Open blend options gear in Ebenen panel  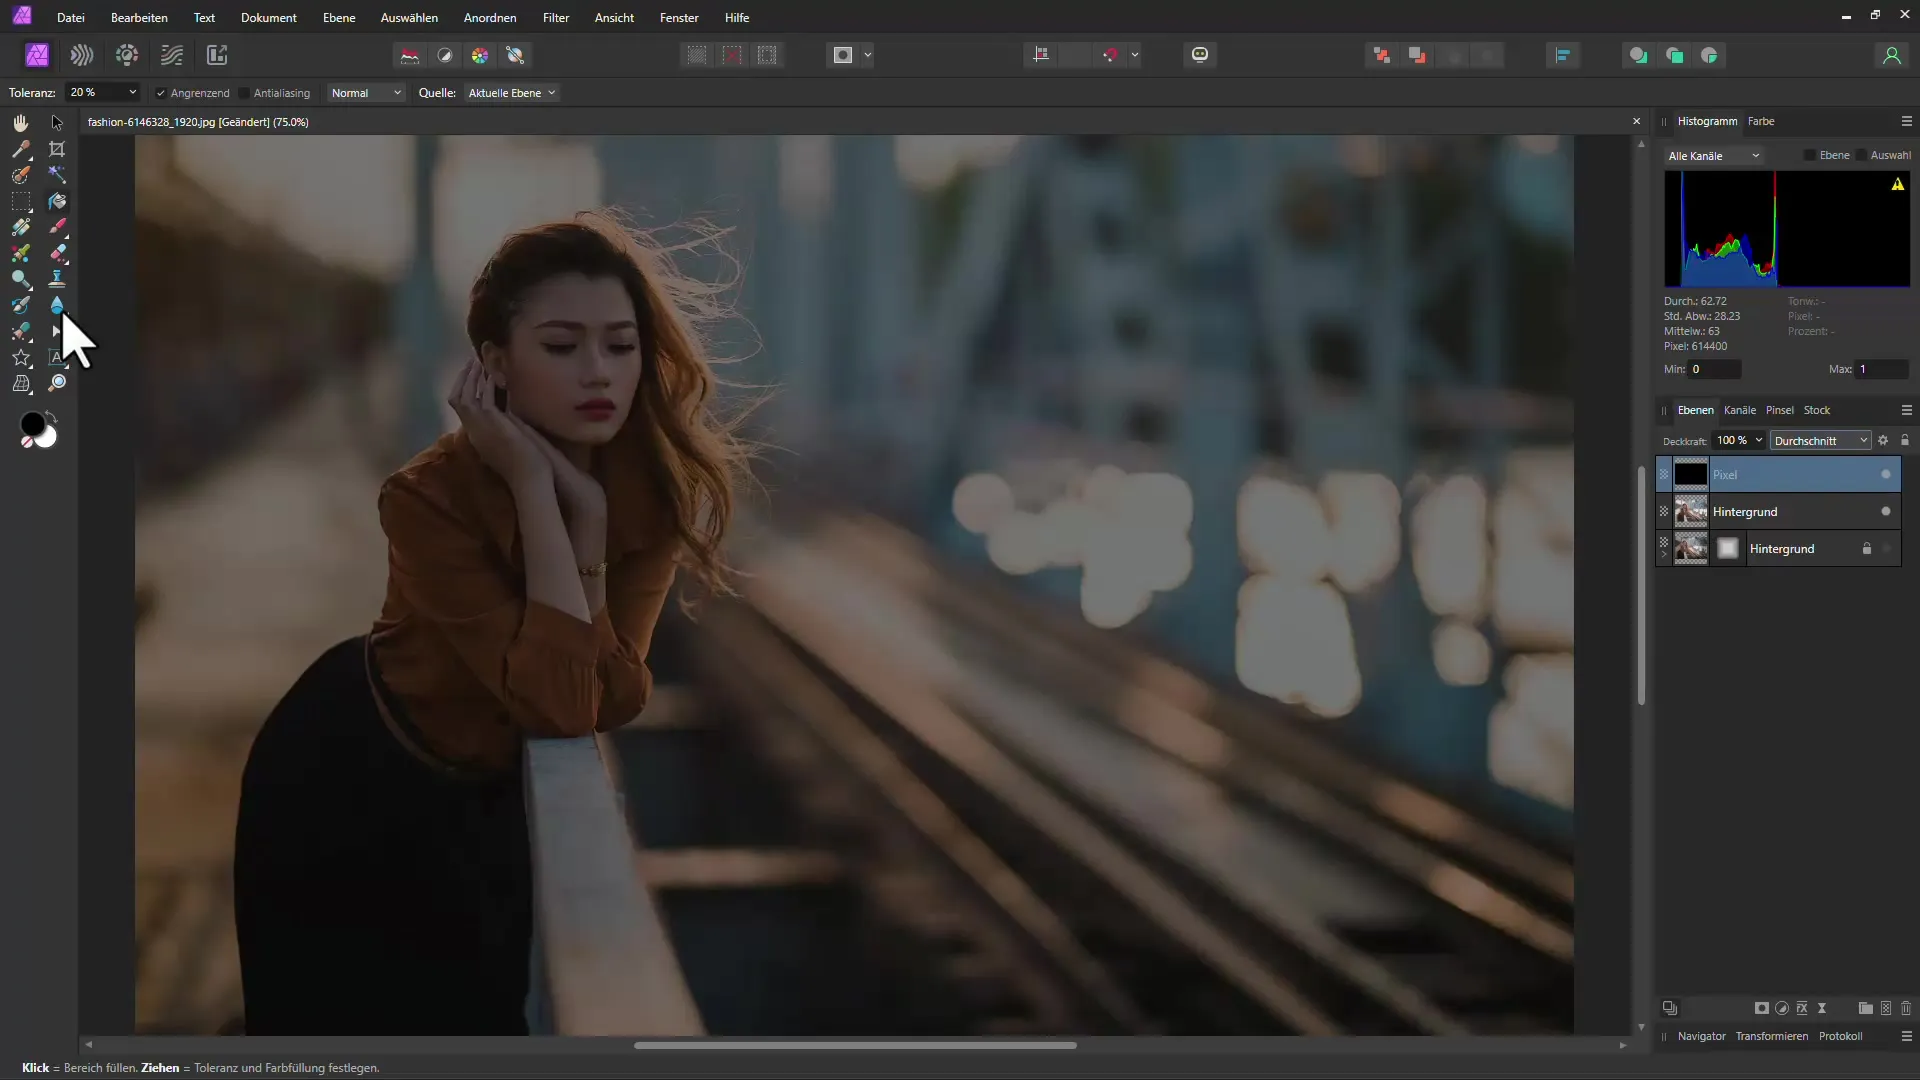[x=1883, y=441]
